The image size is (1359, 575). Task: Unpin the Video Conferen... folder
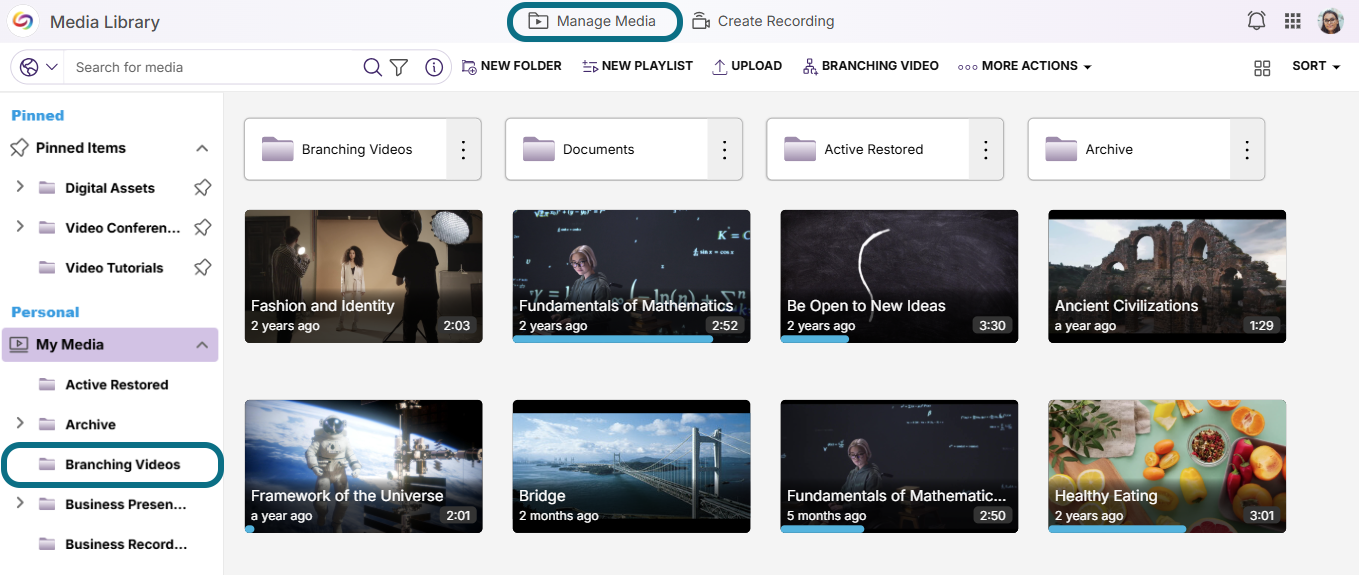pyautogui.click(x=202, y=228)
